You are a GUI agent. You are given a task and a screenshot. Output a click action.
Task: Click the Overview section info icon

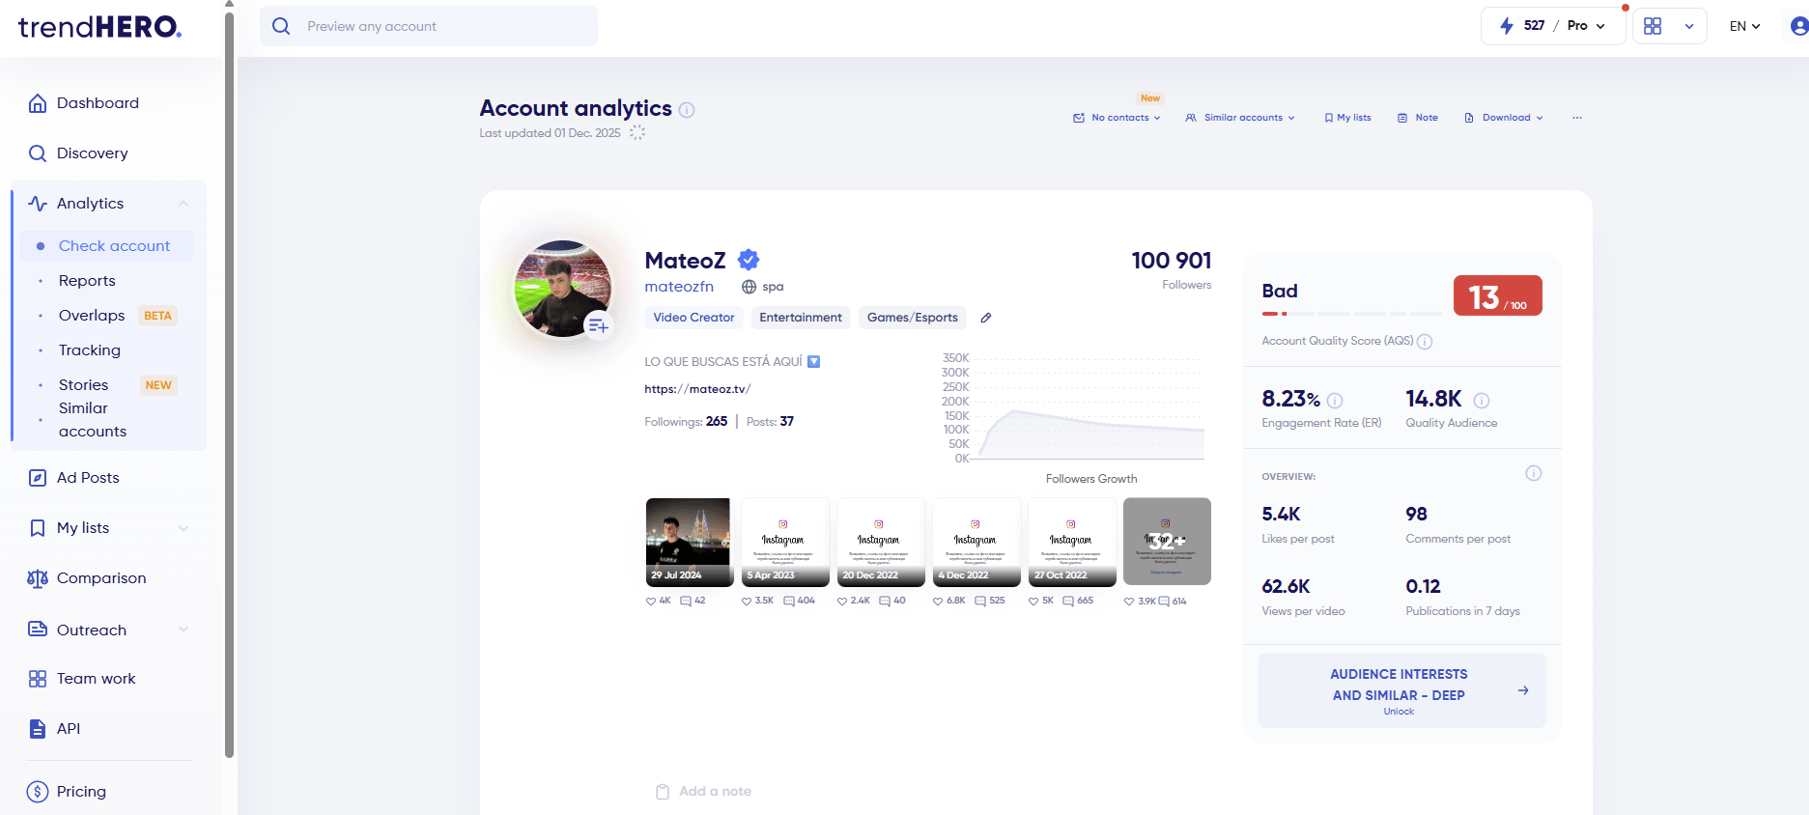(1533, 474)
